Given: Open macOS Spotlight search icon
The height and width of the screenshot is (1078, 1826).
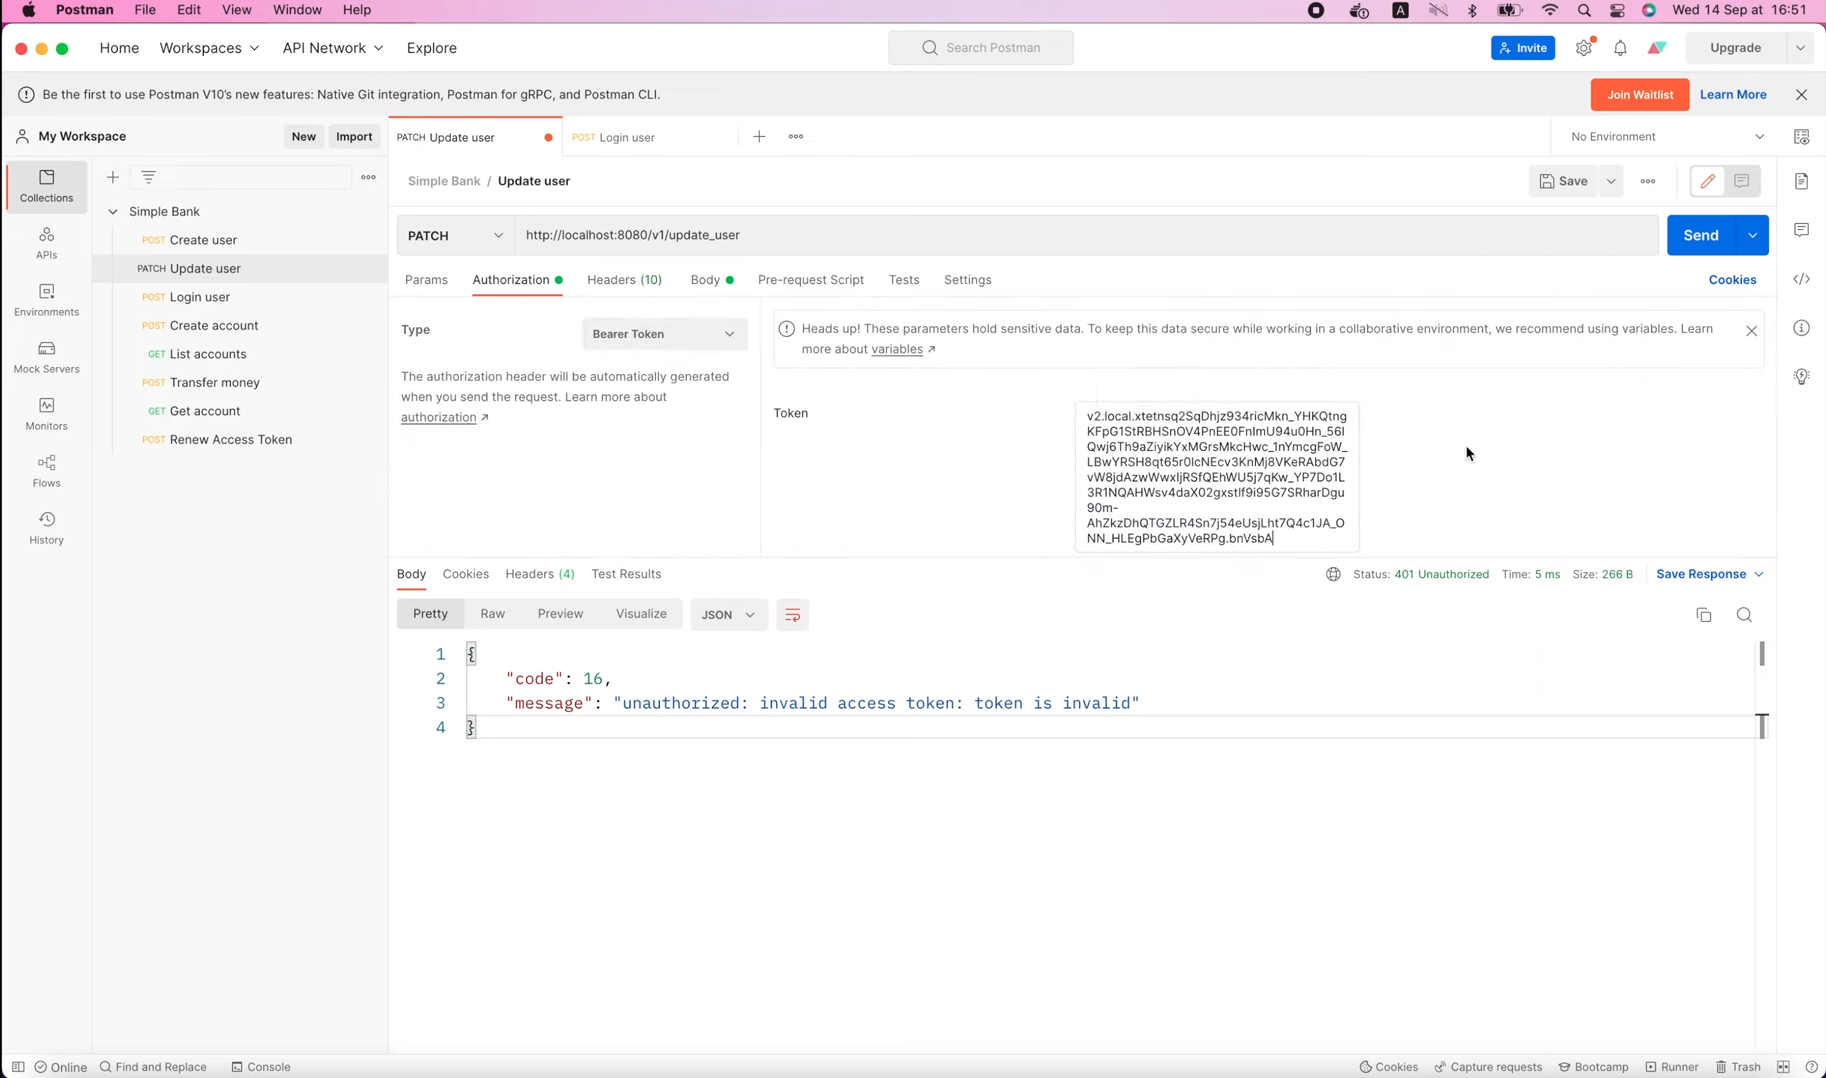Looking at the screenshot, I should tap(1584, 10).
